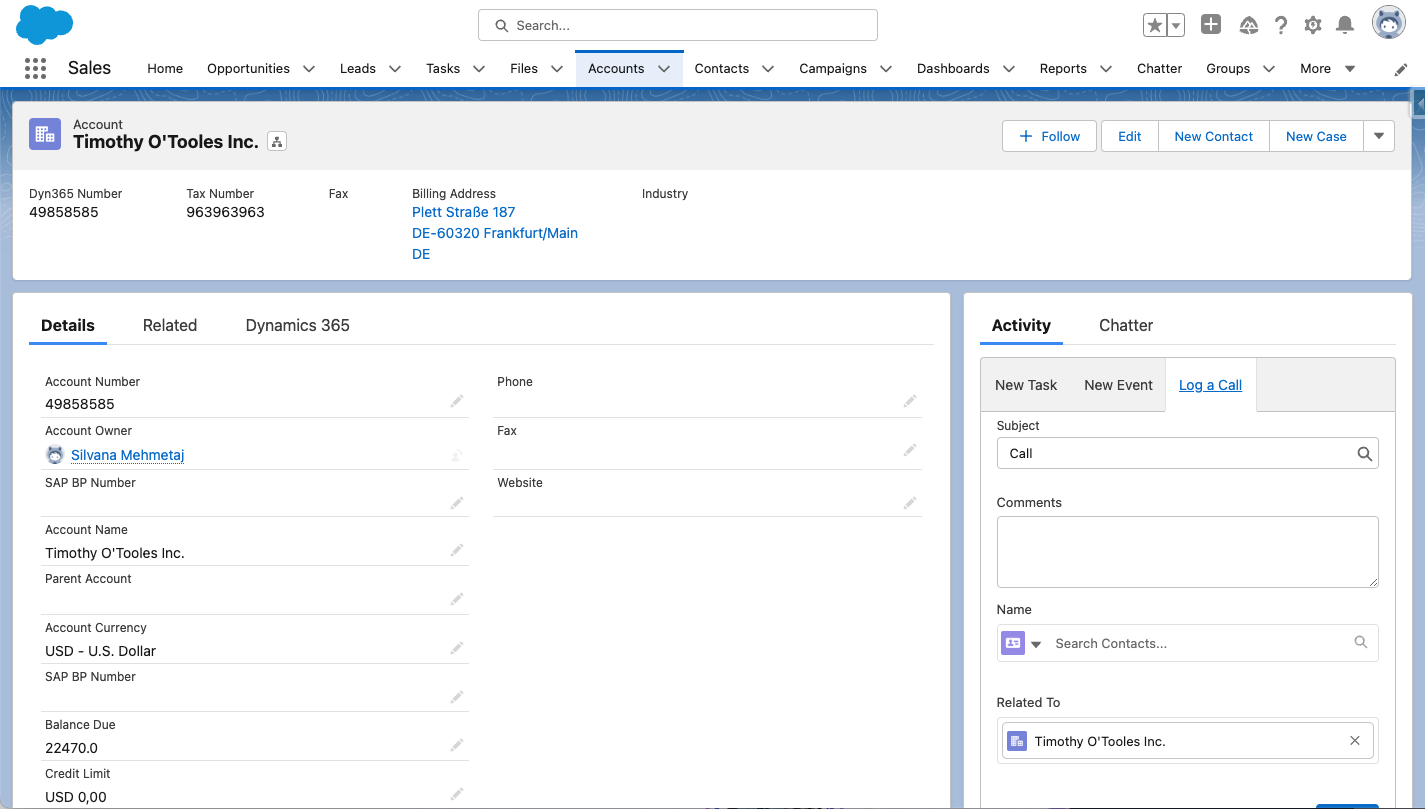The image size is (1425, 809).
Task: Change Account Owner icon
Action: 457,455
